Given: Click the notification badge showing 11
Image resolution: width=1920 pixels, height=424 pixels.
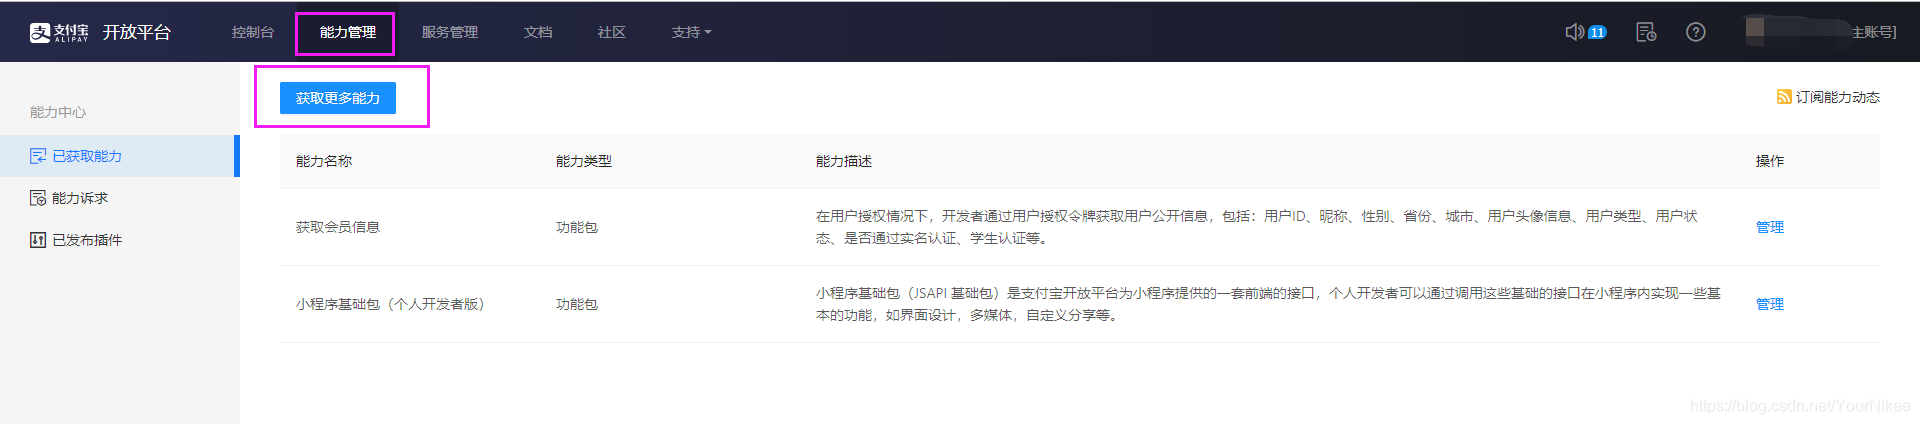Looking at the screenshot, I should coord(1597,32).
